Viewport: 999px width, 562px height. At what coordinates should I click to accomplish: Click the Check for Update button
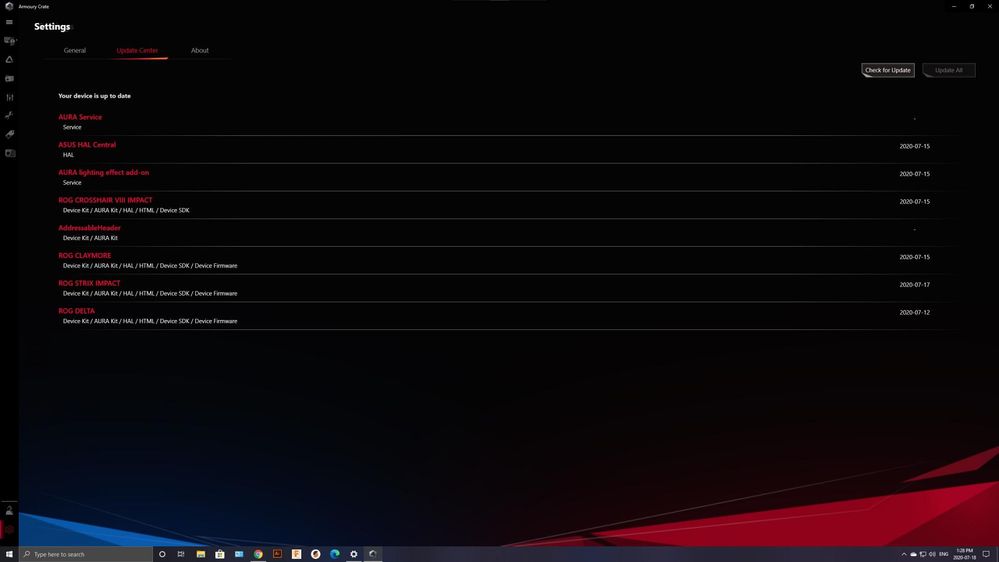pos(888,70)
